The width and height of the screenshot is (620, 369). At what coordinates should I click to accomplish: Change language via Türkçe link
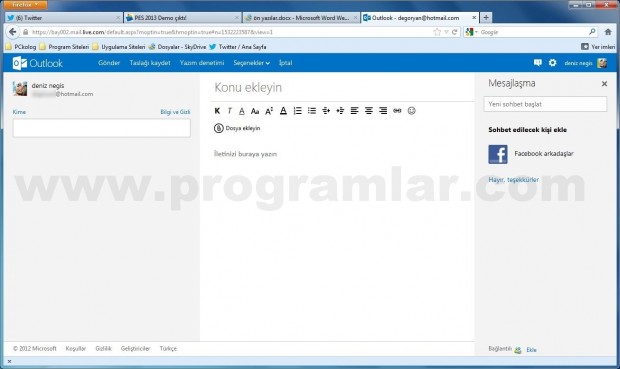(168, 348)
